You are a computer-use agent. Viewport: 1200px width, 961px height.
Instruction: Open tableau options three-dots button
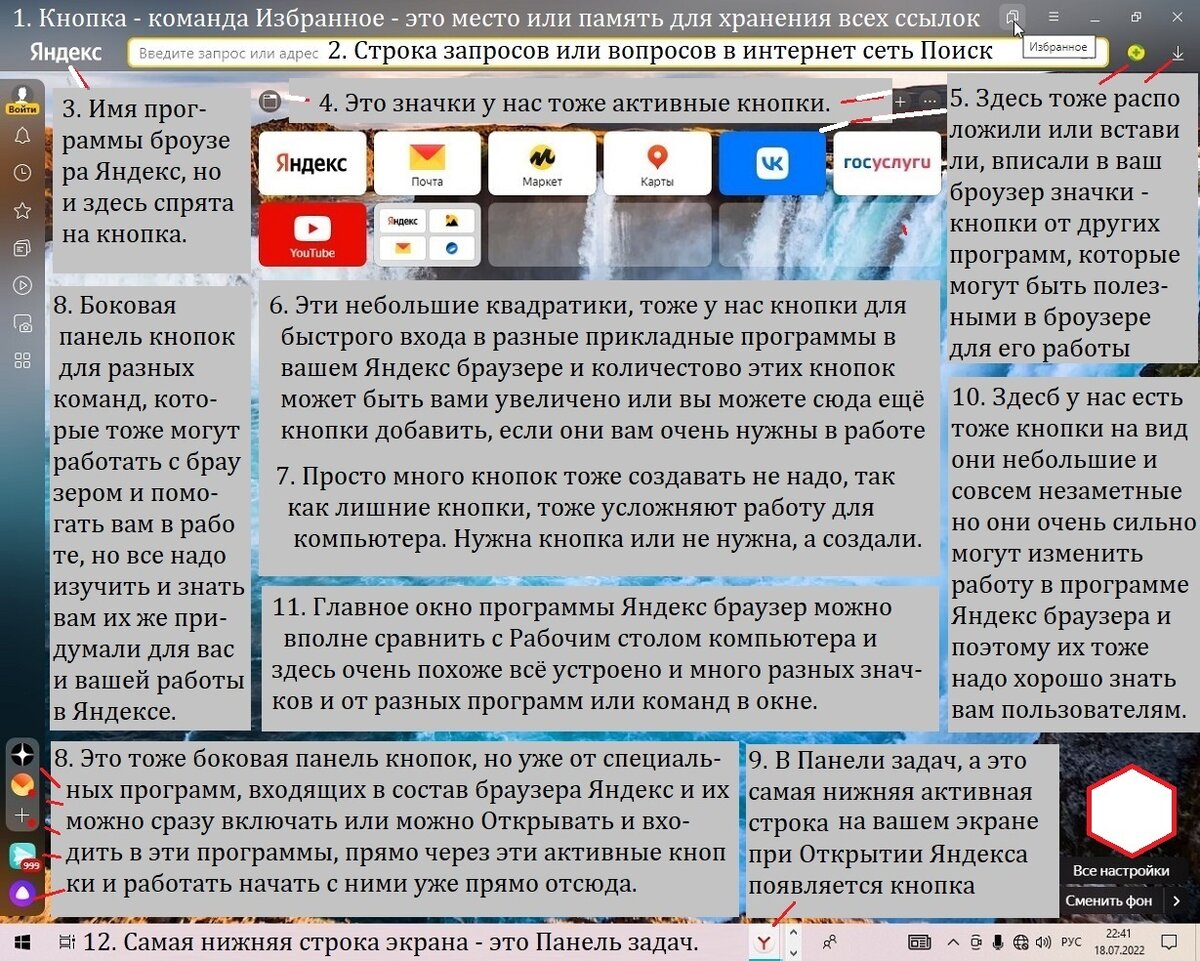point(930,102)
